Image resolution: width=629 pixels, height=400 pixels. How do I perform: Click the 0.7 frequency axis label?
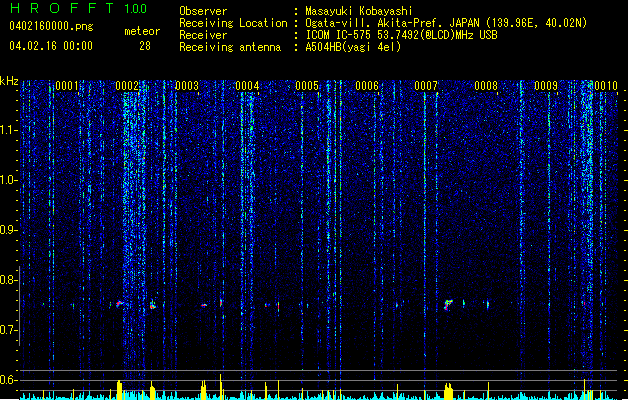(9, 330)
